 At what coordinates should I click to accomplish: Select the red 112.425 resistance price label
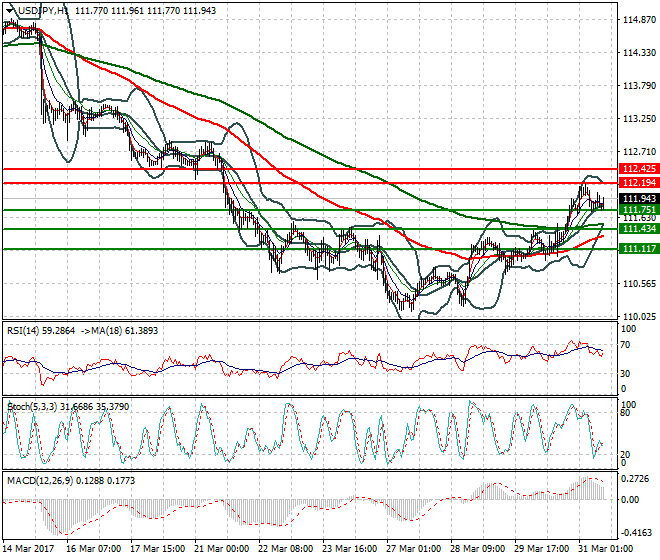pyautogui.click(x=639, y=169)
